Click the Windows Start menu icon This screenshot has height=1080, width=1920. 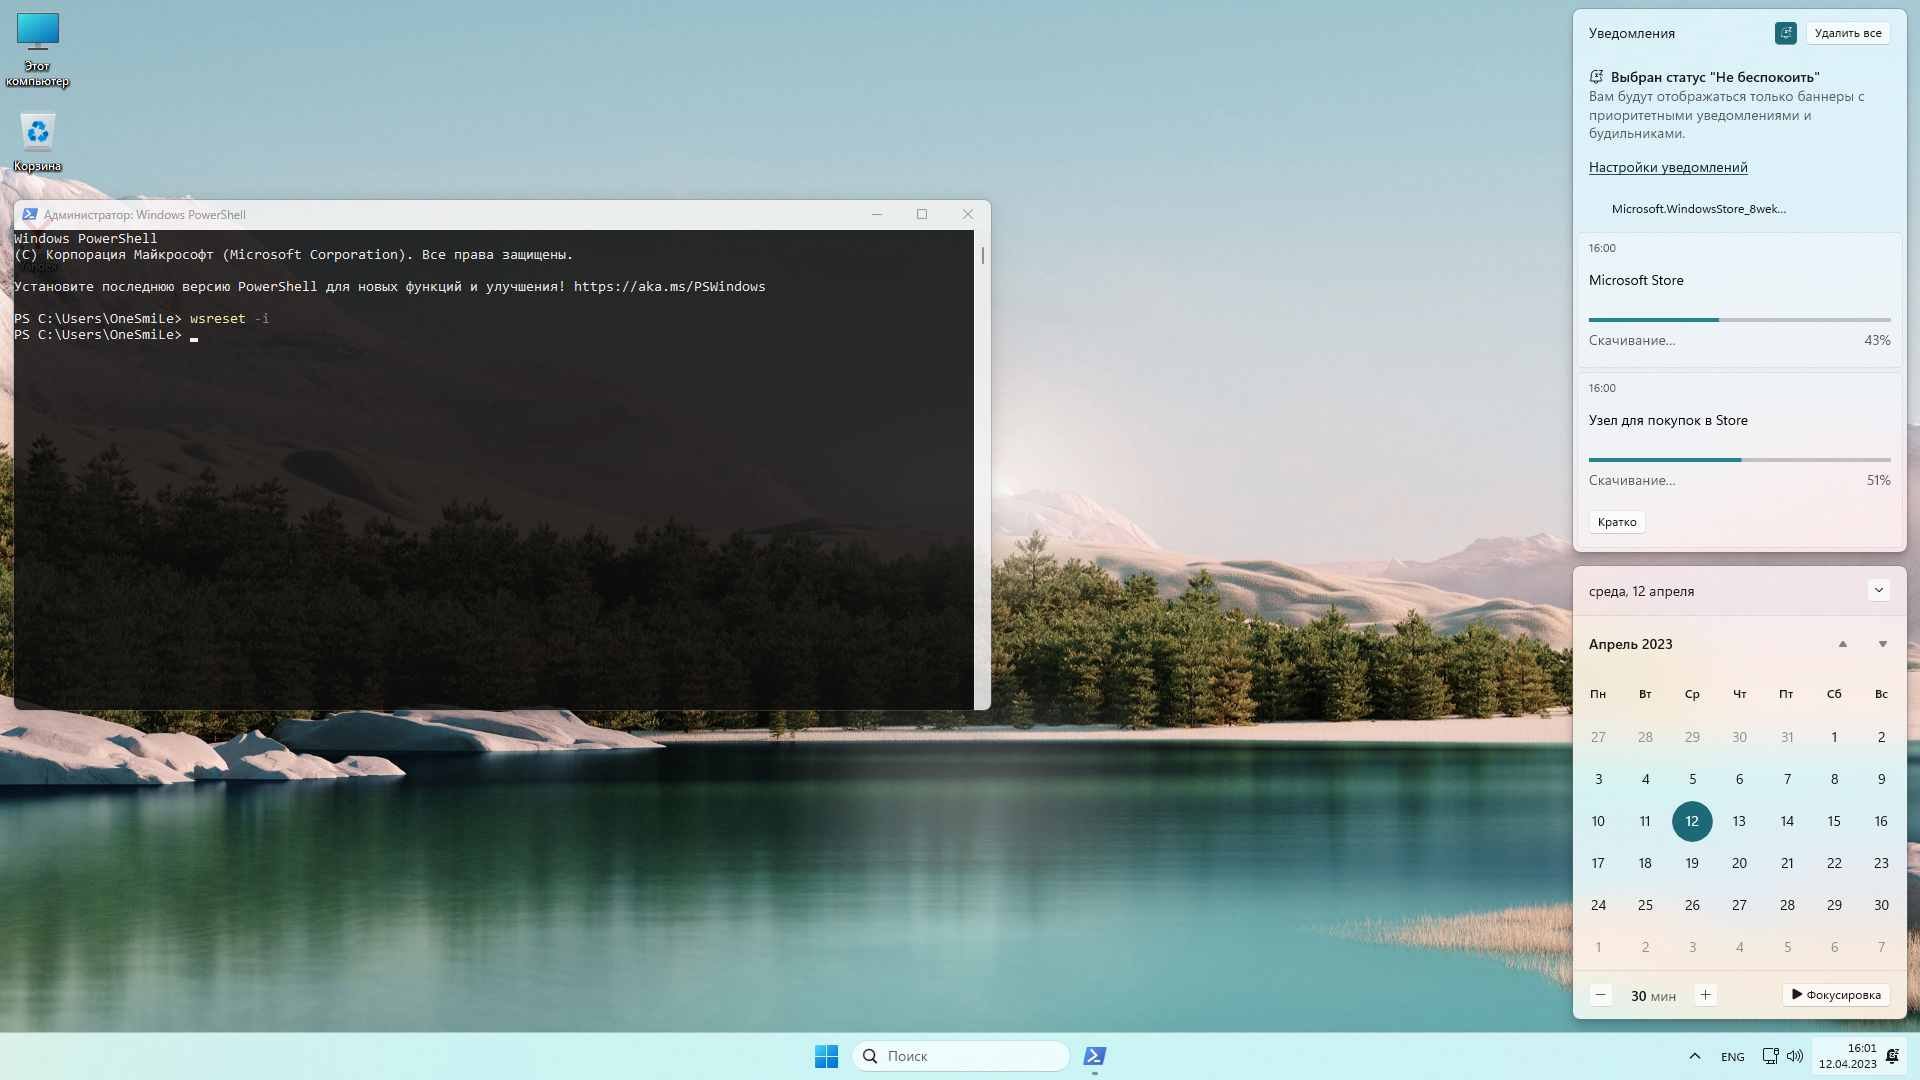824,1055
